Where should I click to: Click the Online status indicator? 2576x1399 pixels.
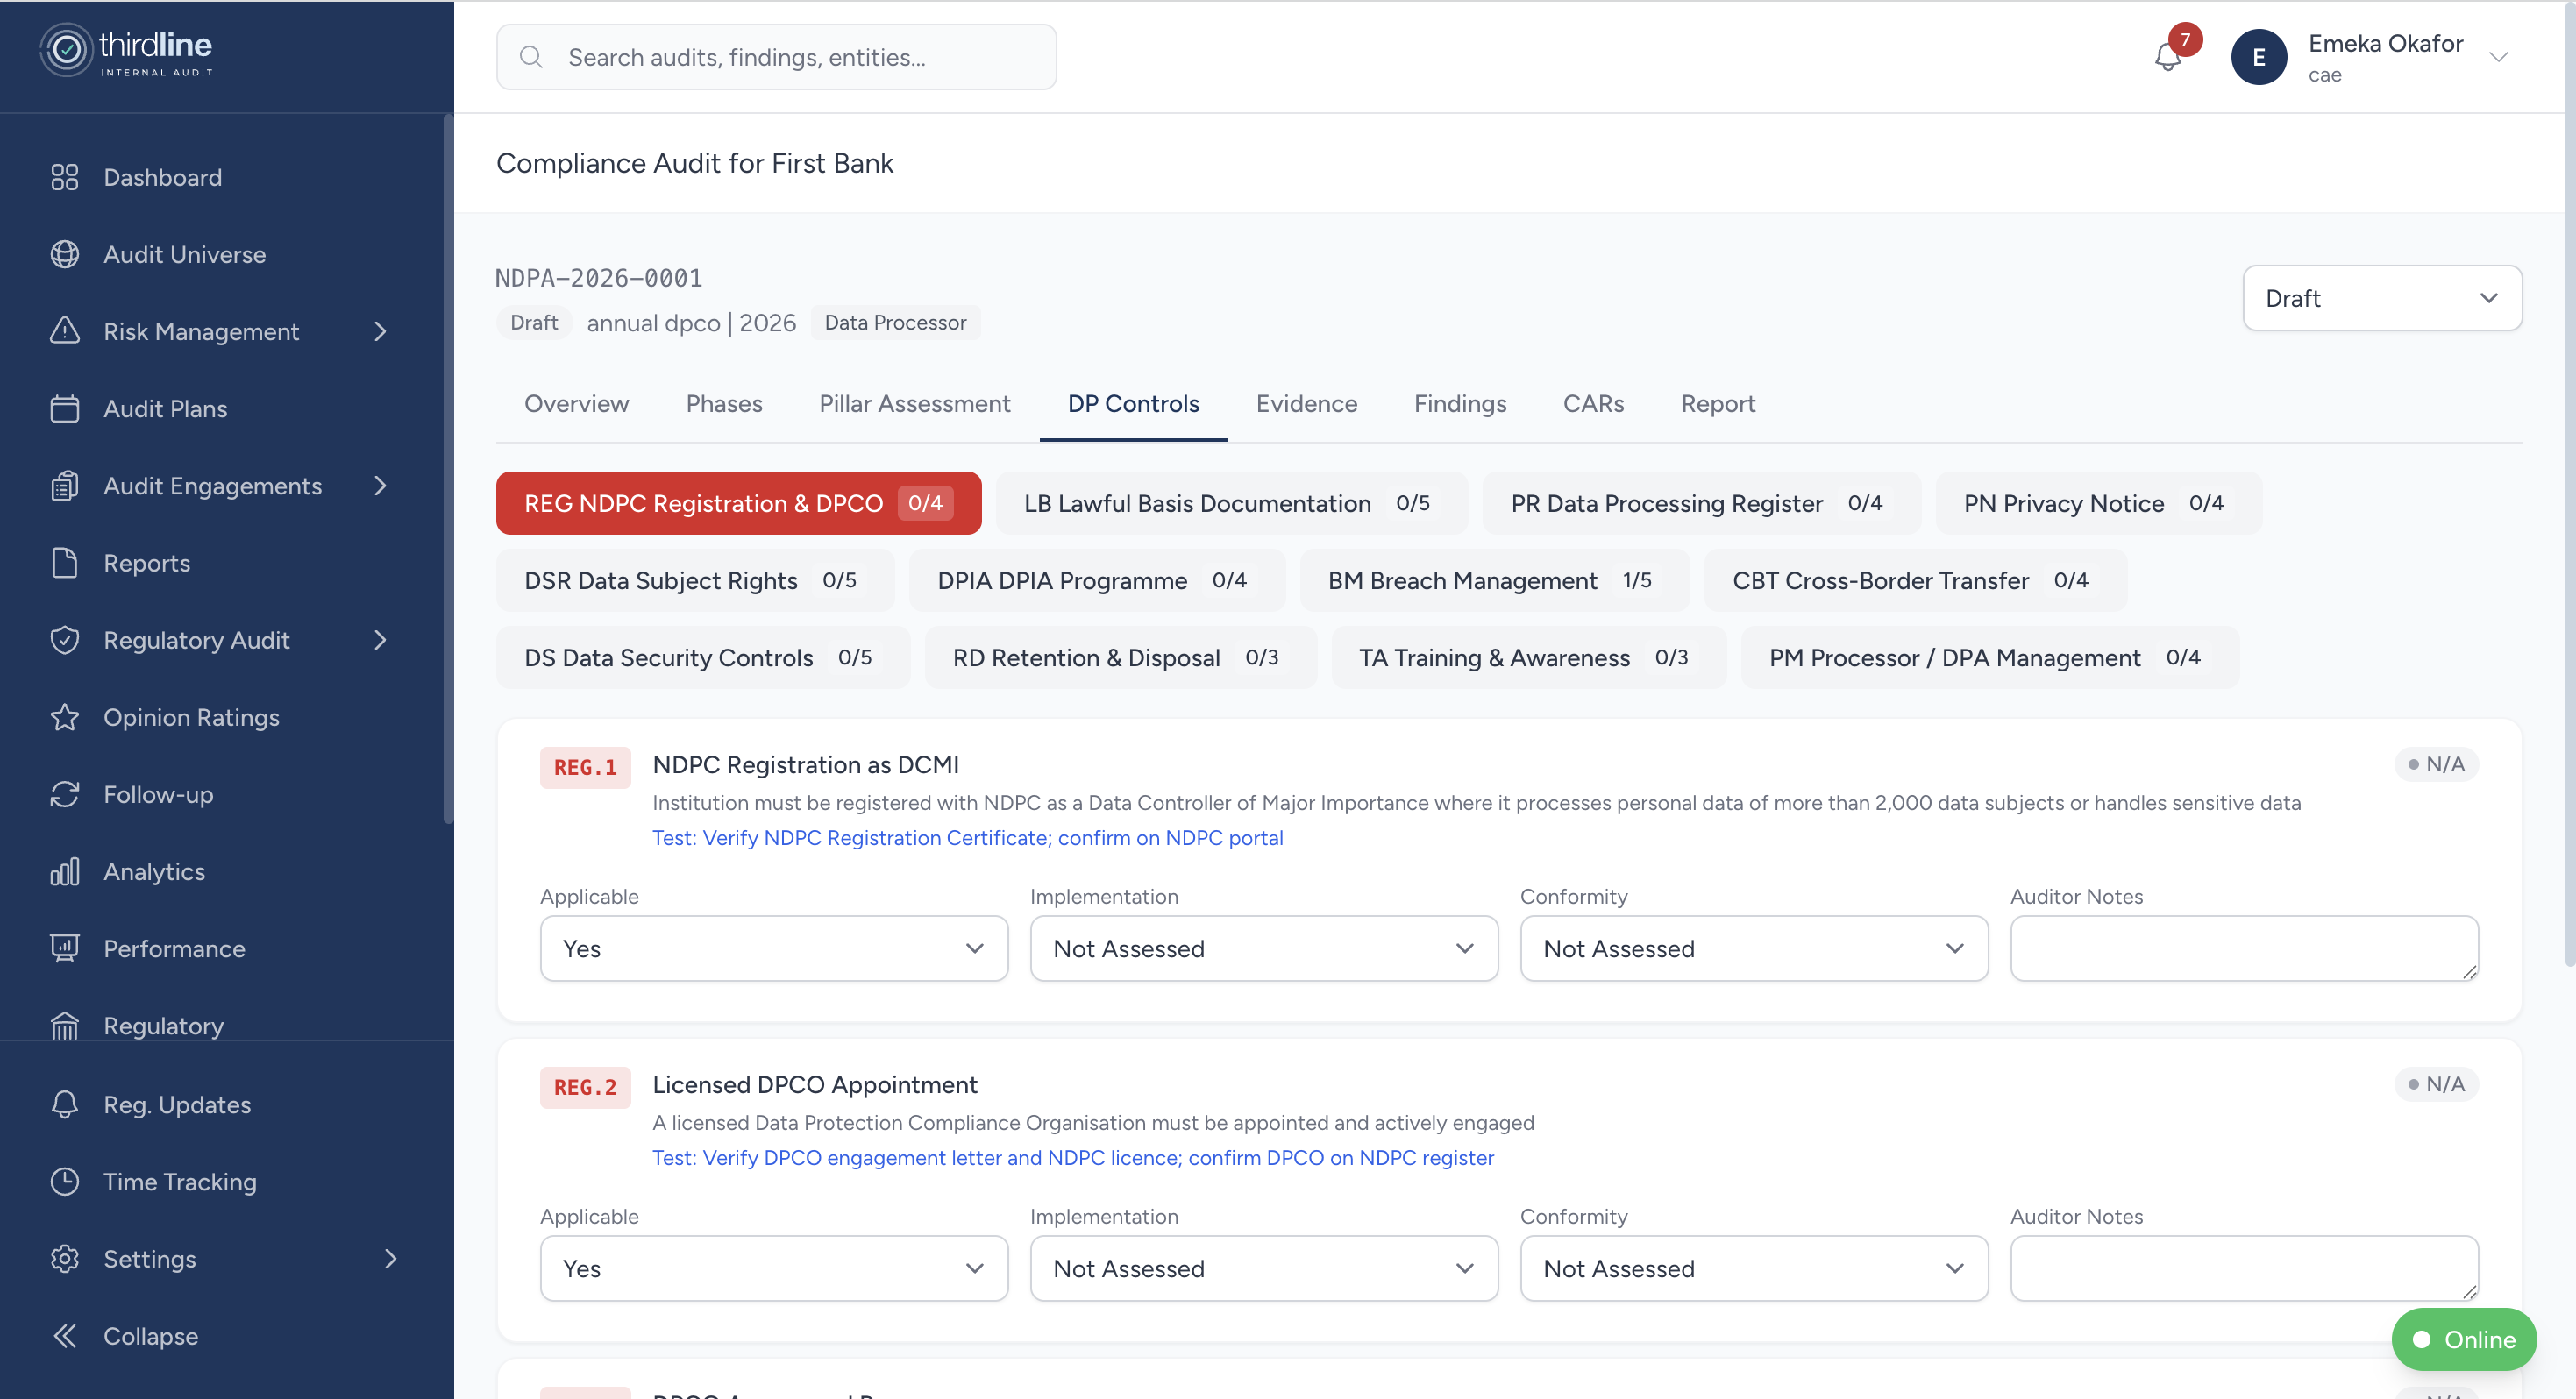2463,1339
